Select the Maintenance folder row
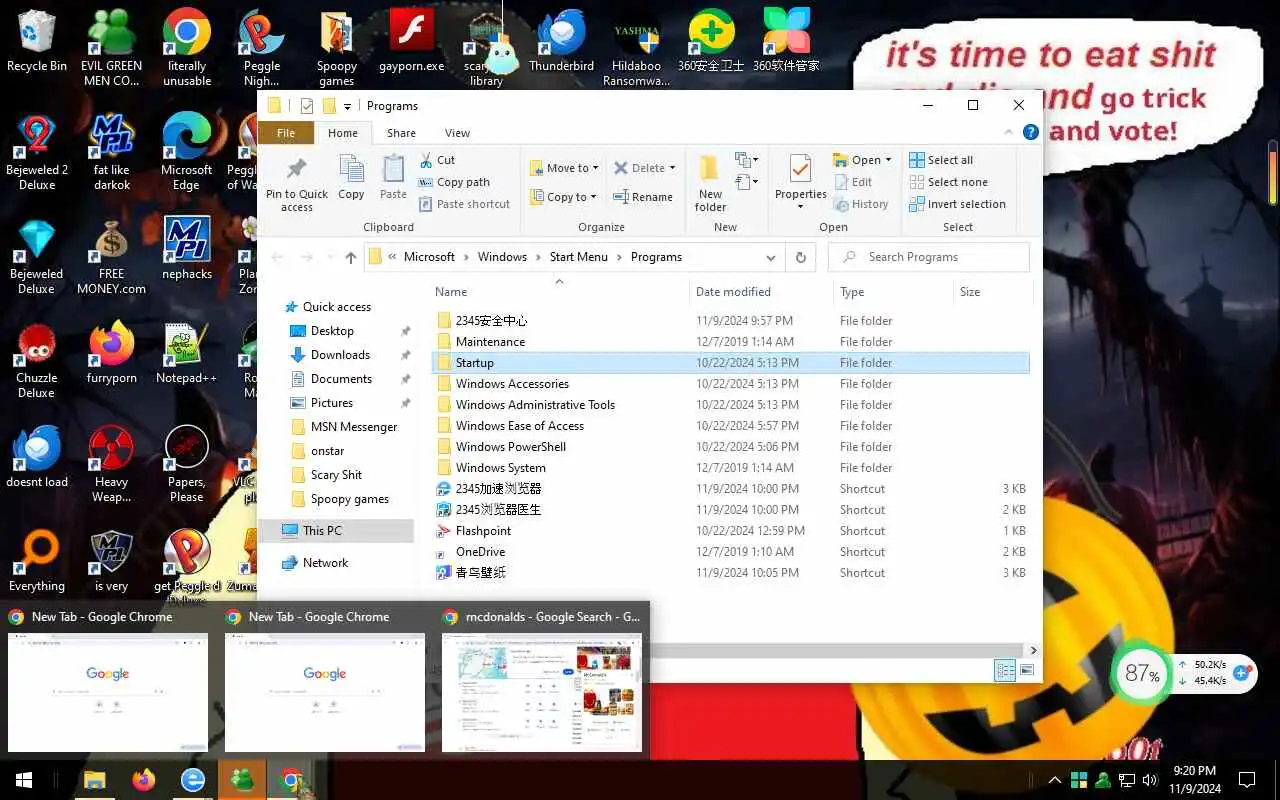Image resolution: width=1280 pixels, height=800 pixels. (730, 342)
